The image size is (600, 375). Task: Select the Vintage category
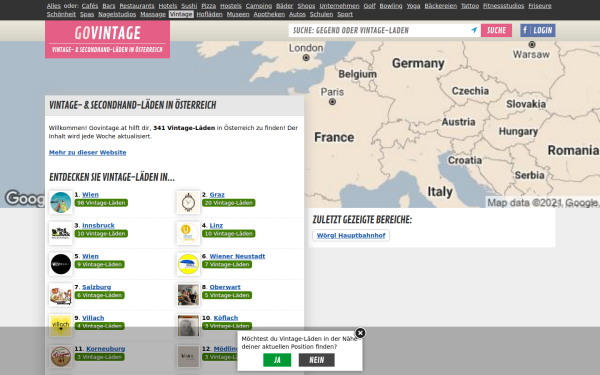pos(181,14)
